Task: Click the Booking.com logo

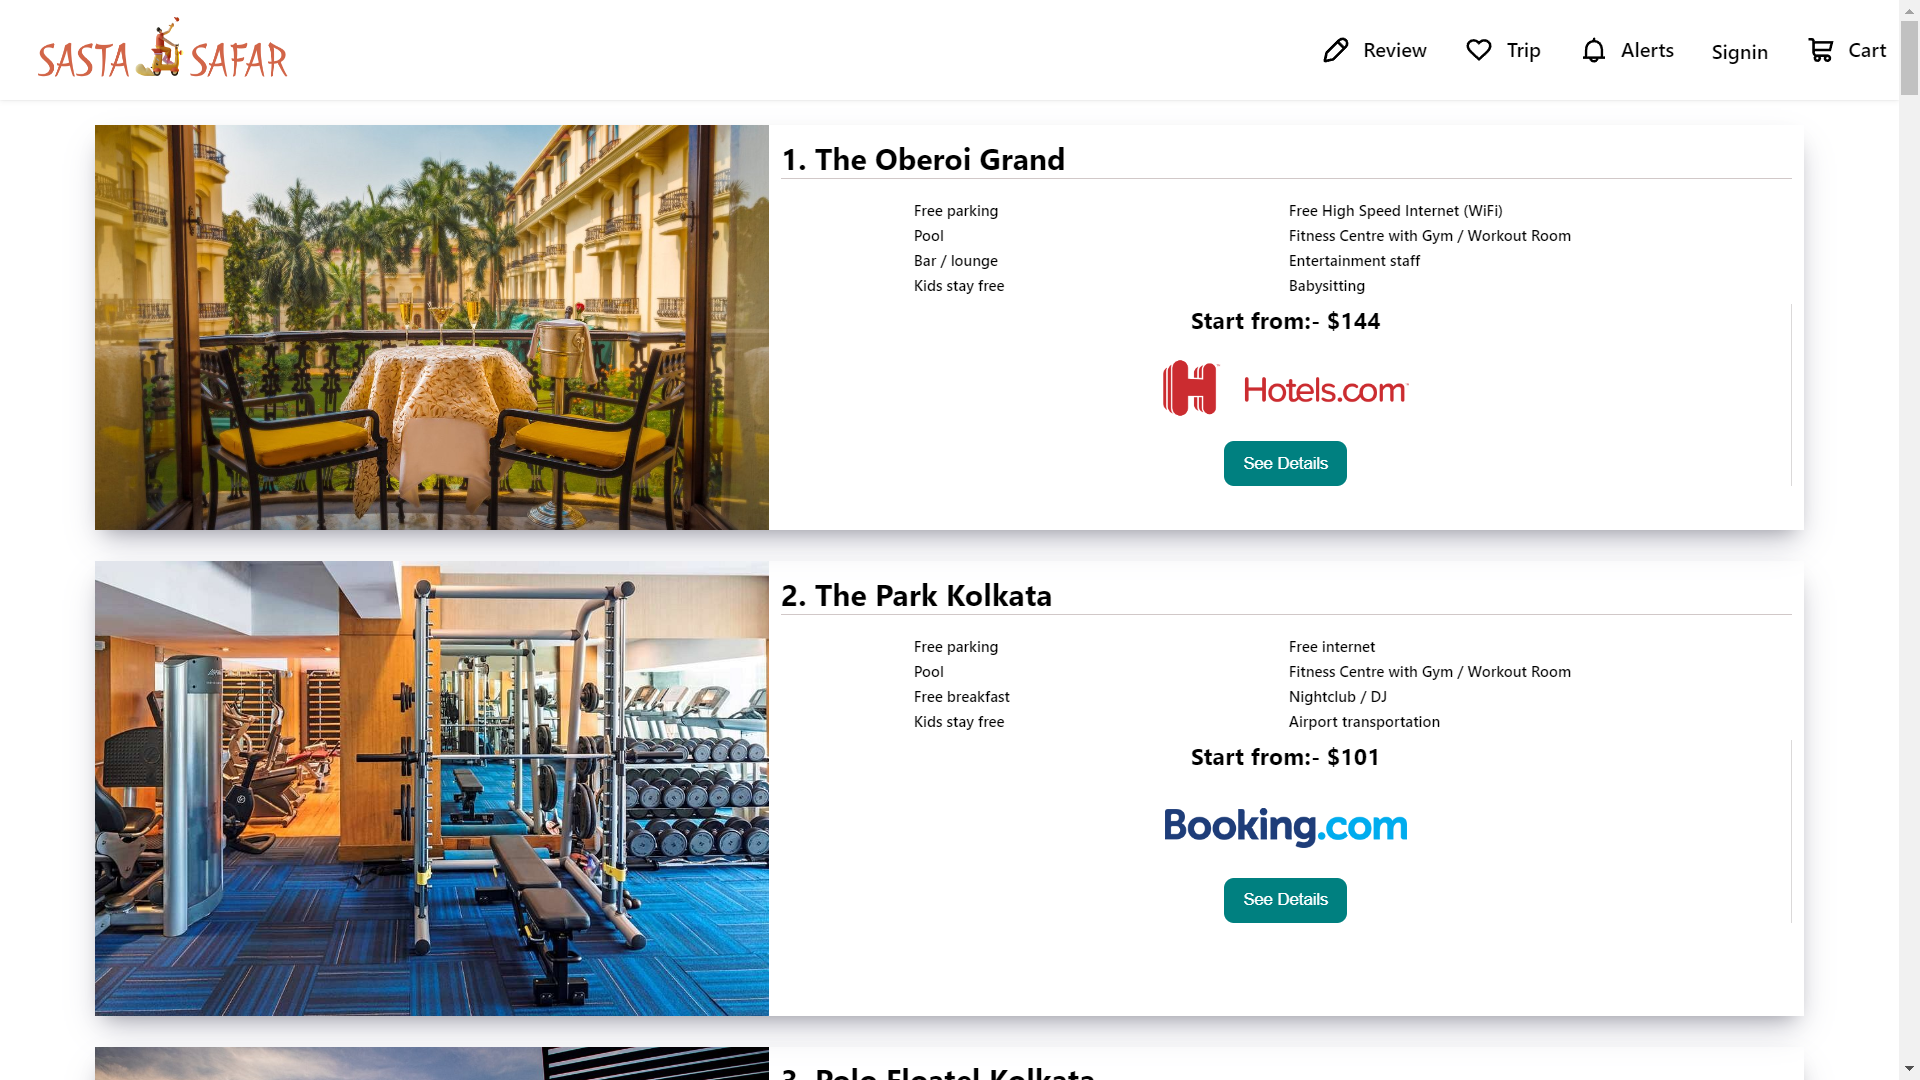Action: tap(1285, 826)
